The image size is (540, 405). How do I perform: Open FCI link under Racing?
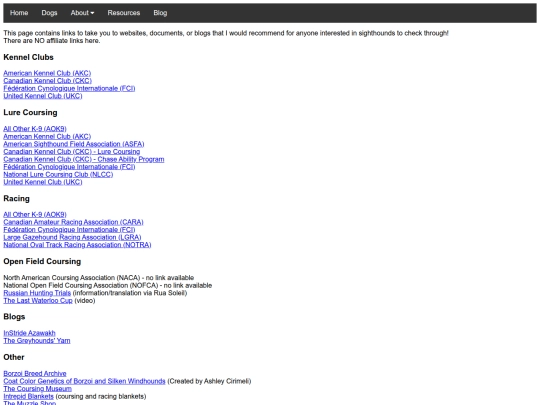pyautogui.click(x=69, y=229)
